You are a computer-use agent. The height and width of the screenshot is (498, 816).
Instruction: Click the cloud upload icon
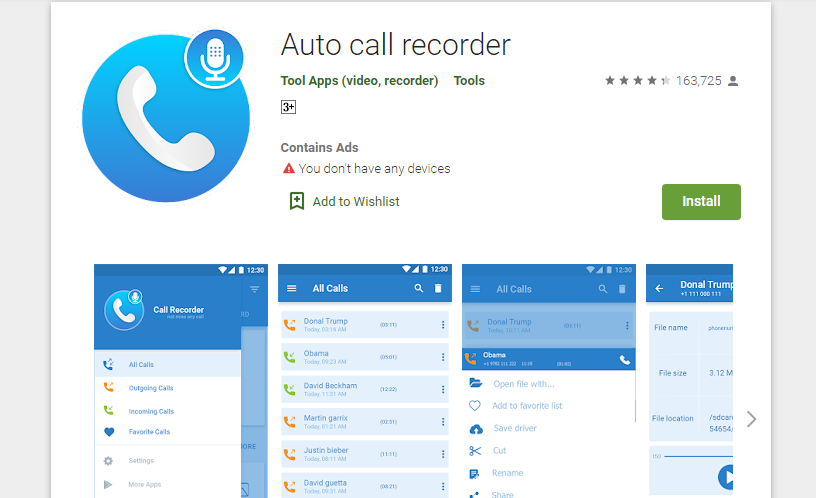(x=476, y=429)
